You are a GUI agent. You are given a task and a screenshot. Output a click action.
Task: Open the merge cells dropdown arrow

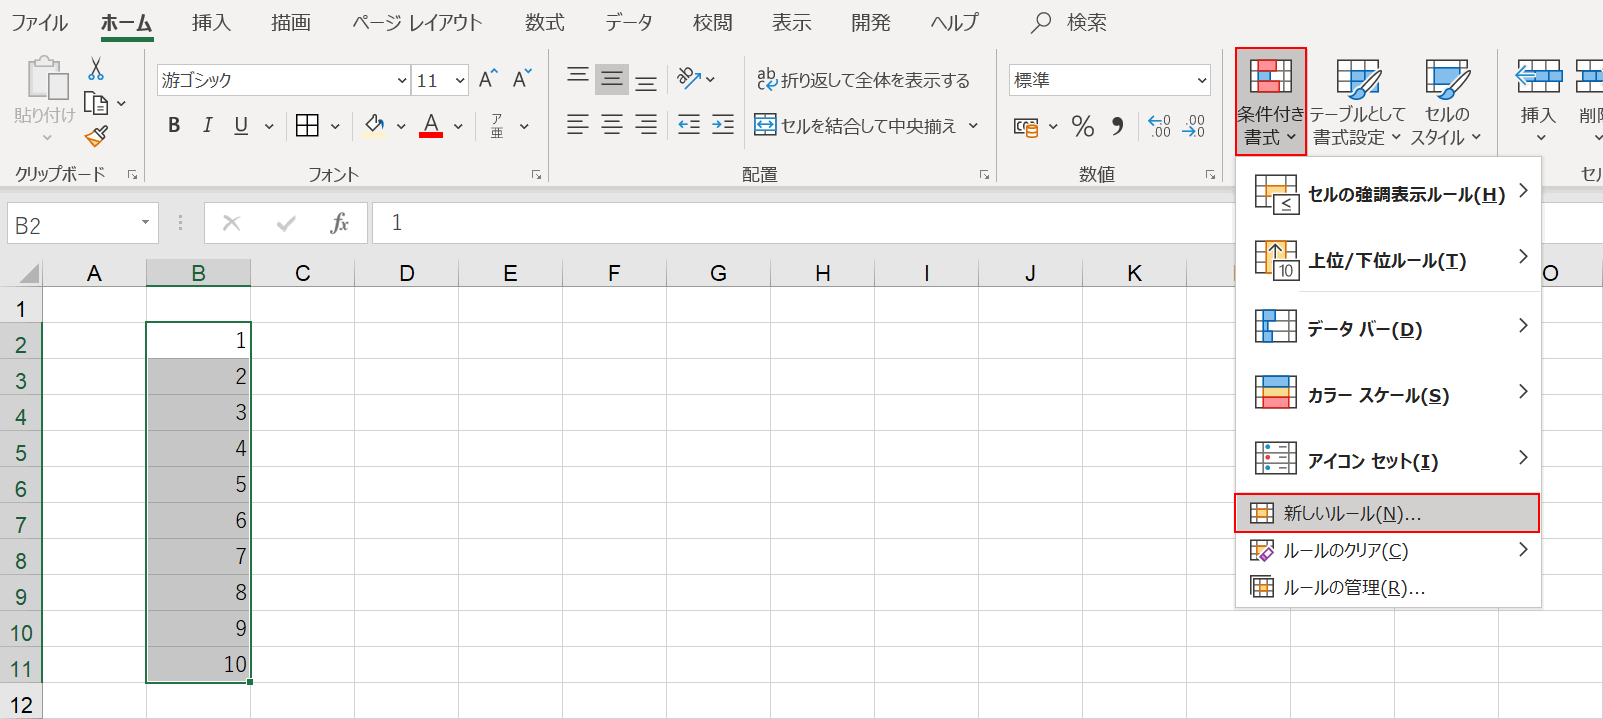pyautogui.click(x=973, y=126)
